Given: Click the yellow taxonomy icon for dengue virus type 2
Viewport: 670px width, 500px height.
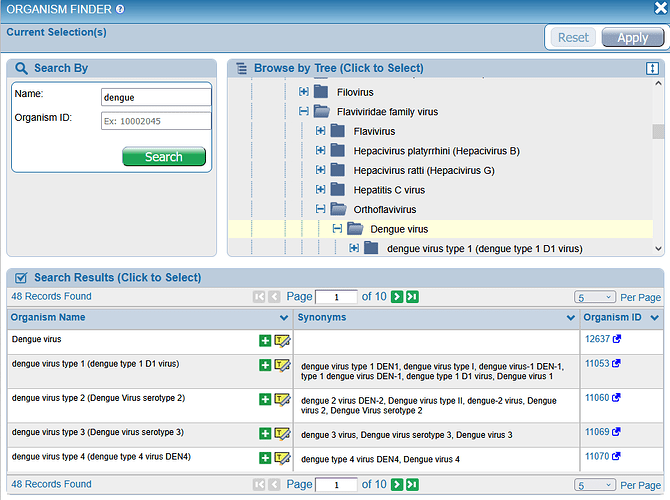Looking at the screenshot, I should [282, 400].
